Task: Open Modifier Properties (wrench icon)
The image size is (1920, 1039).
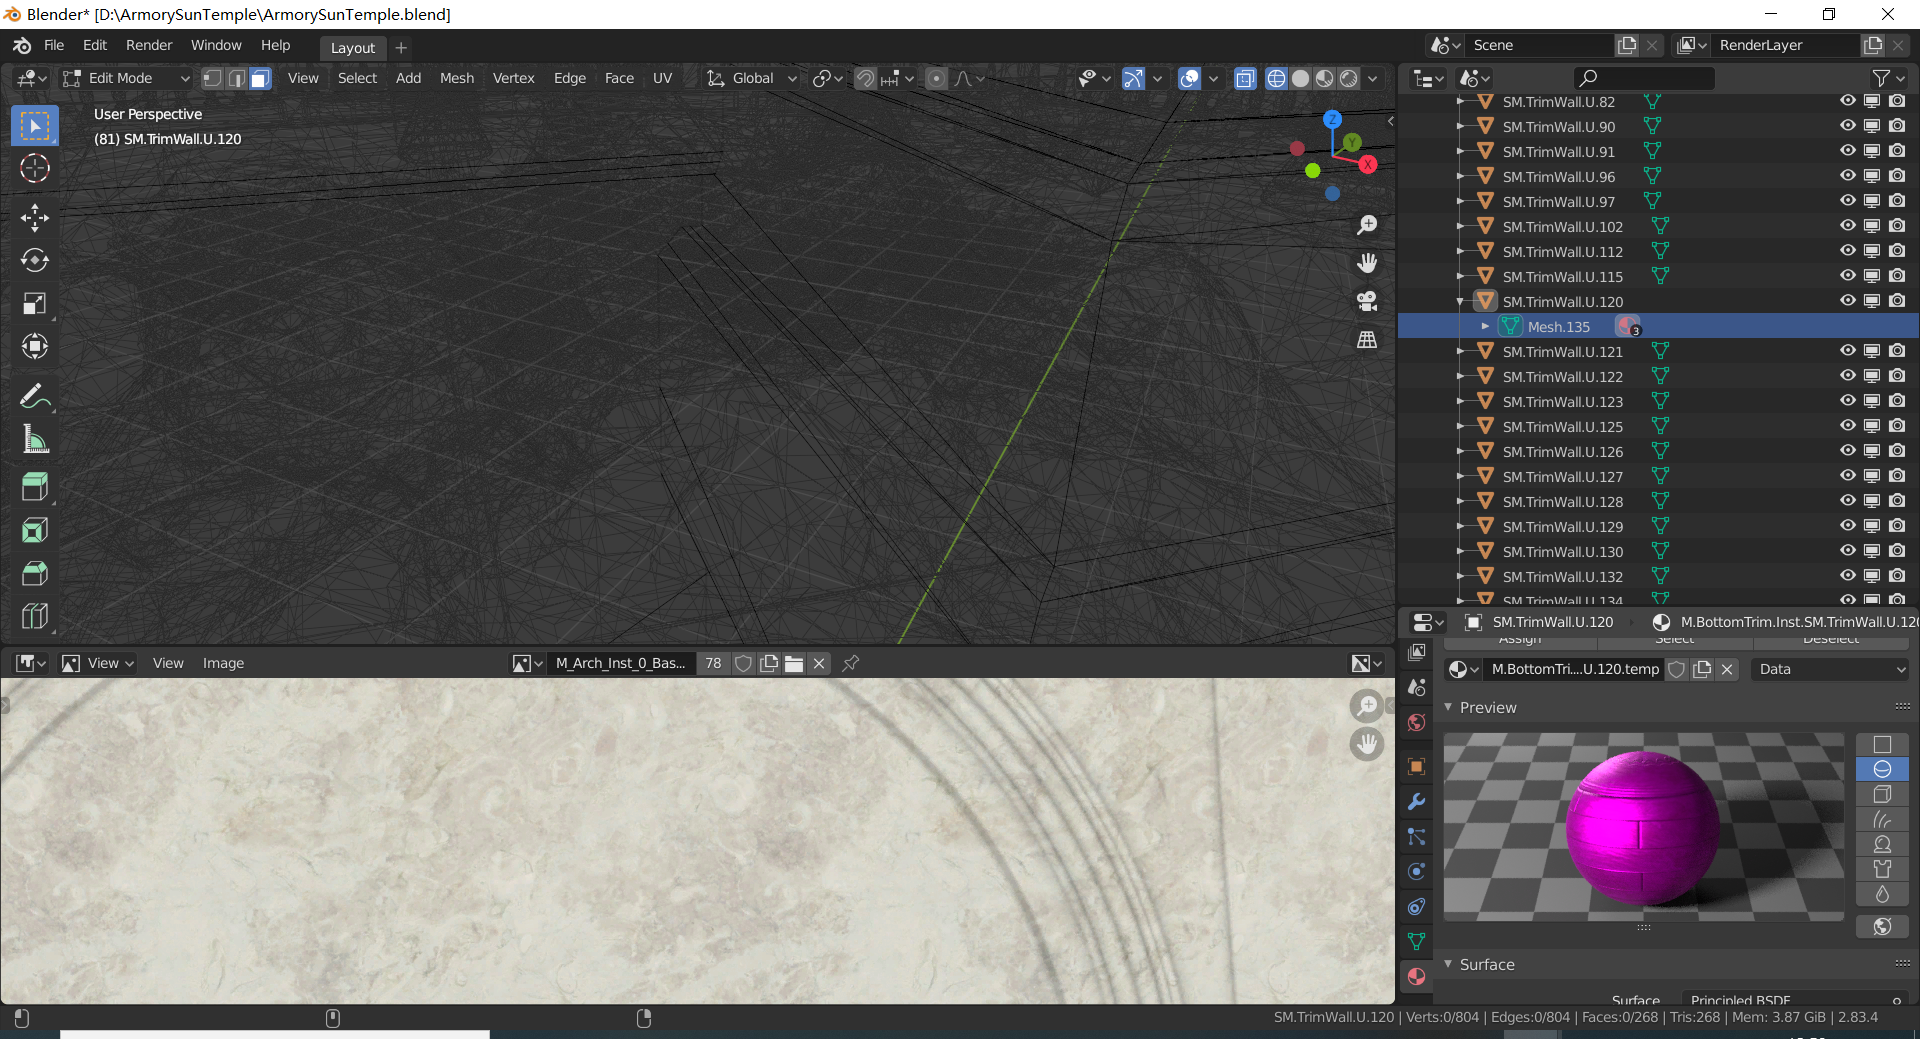Action: (x=1416, y=802)
